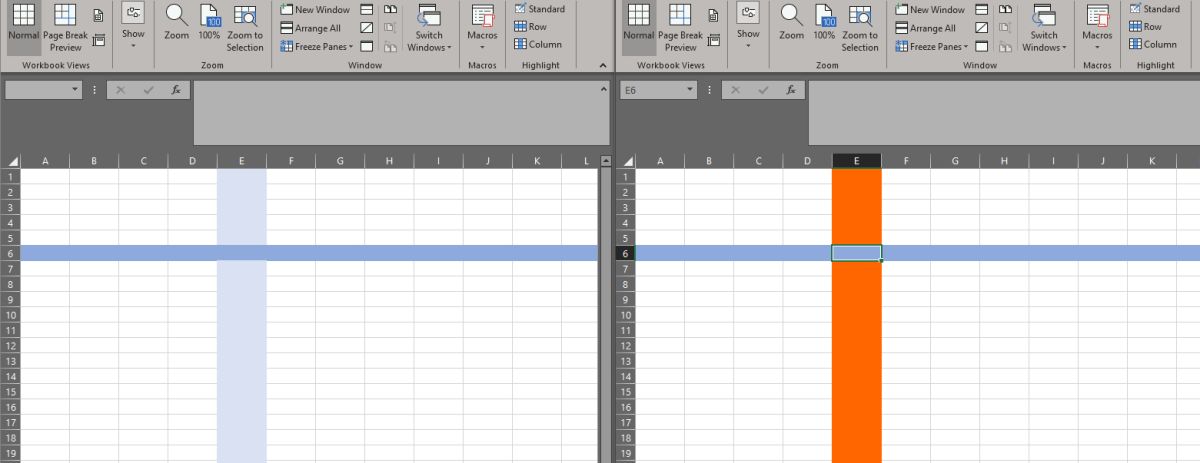Open Freeze Panes dropdown in left window
This screenshot has height=463, width=1200.
pyautogui.click(x=317, y=46)
